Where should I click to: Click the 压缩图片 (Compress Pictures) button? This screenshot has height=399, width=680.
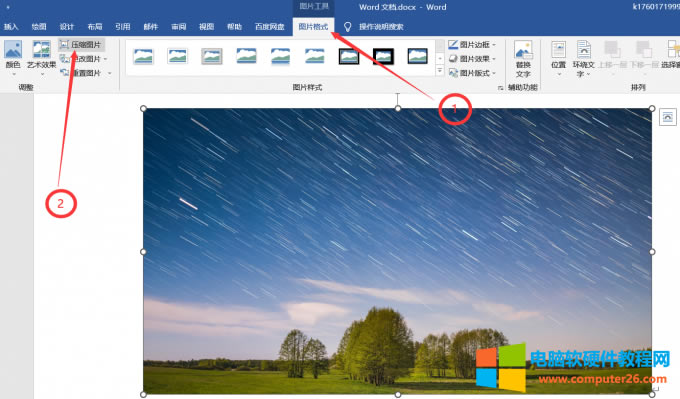81,45
